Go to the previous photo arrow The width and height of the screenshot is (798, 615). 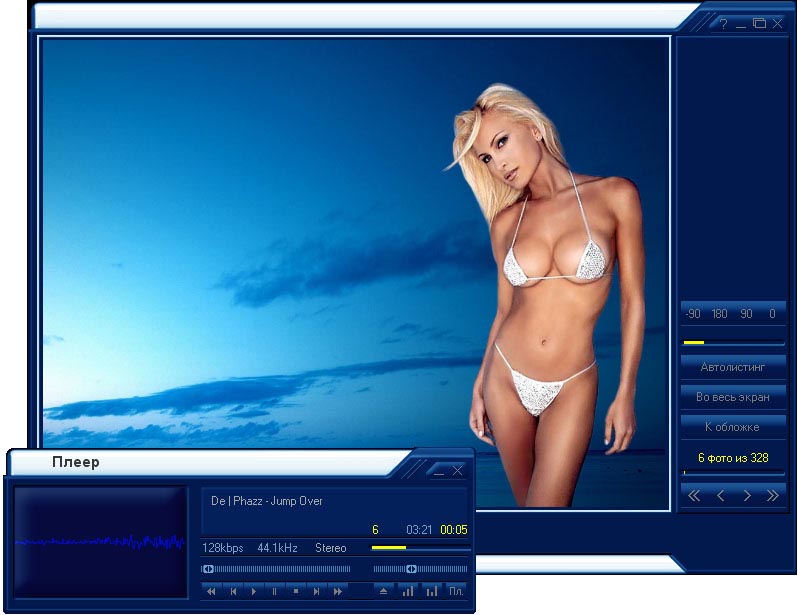(720, 495)
